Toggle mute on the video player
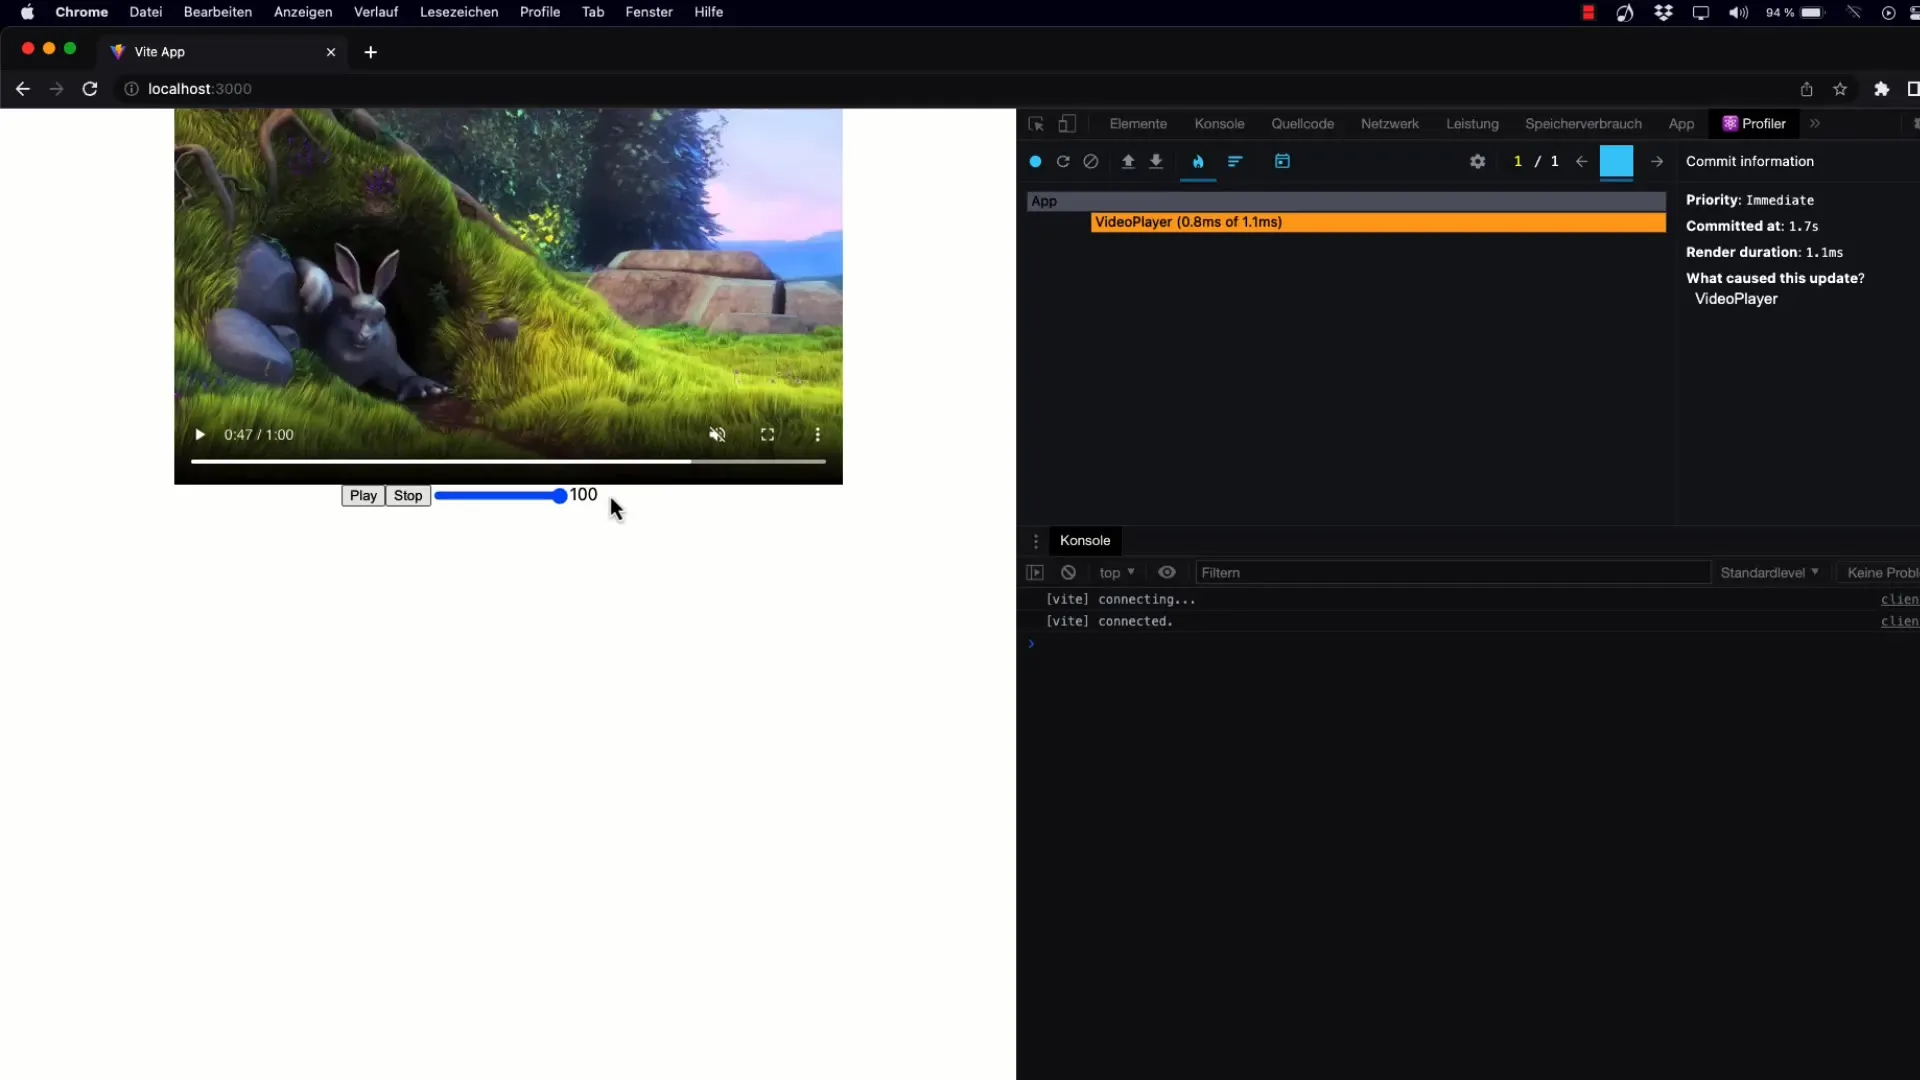 click(719, 434)
